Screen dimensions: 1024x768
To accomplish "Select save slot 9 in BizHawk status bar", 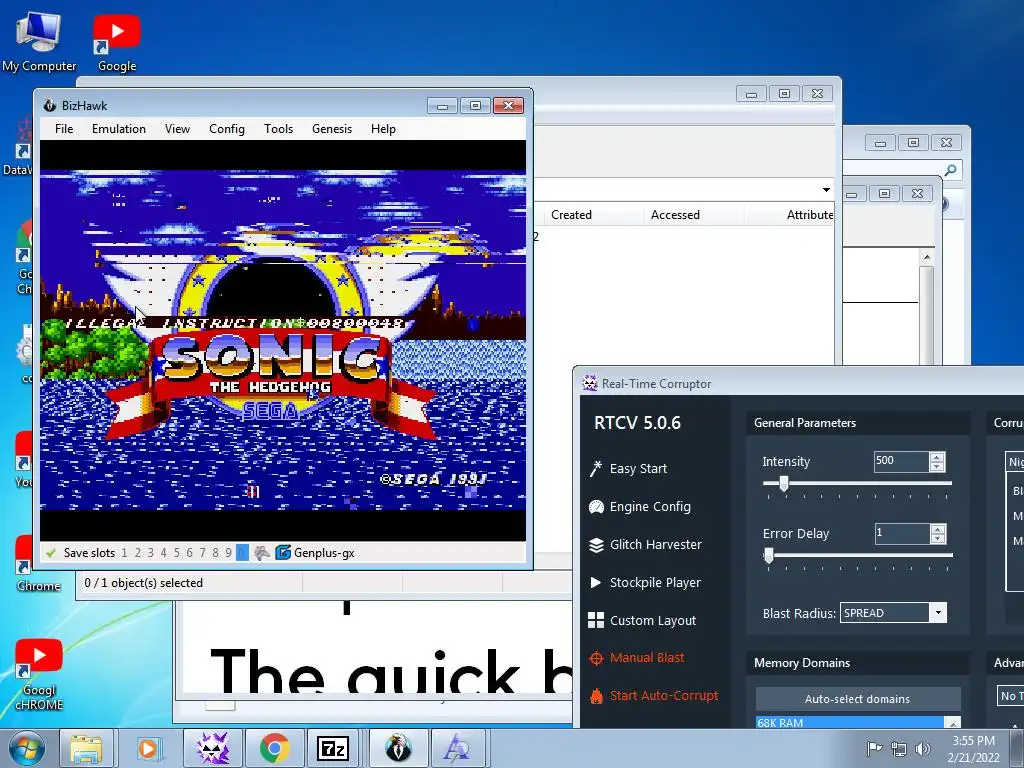I will tap(229, 552).
